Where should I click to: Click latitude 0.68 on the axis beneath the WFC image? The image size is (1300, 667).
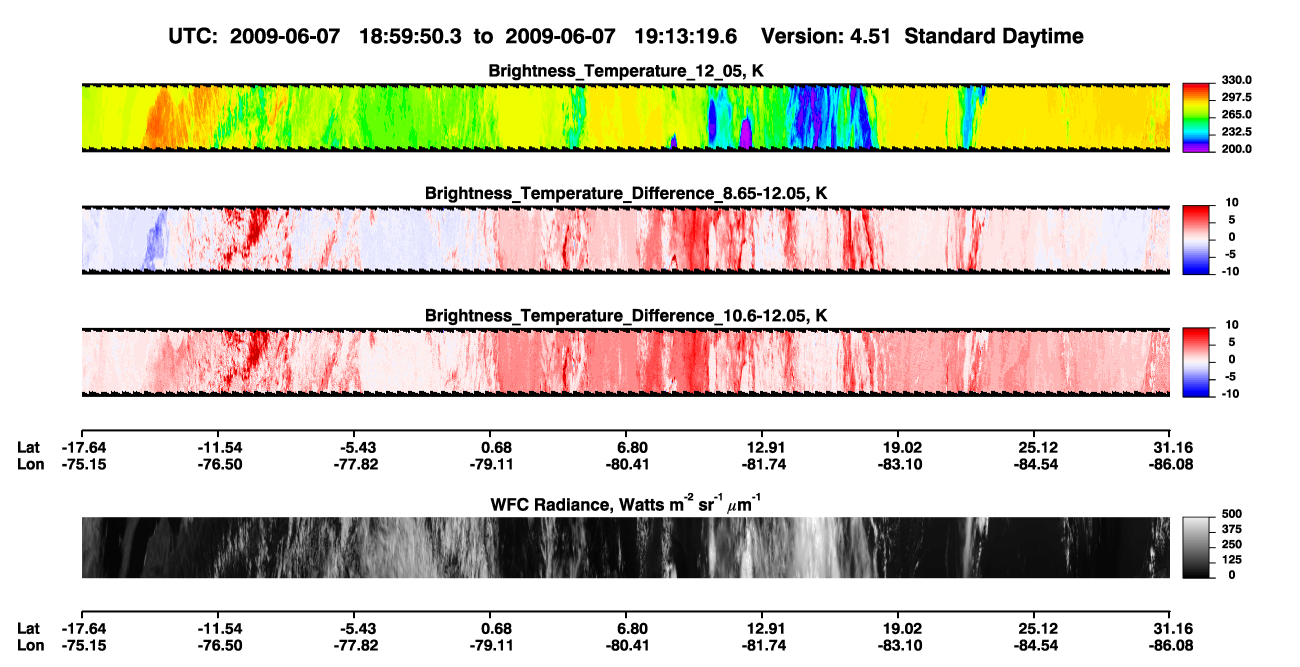click(496, 629)
